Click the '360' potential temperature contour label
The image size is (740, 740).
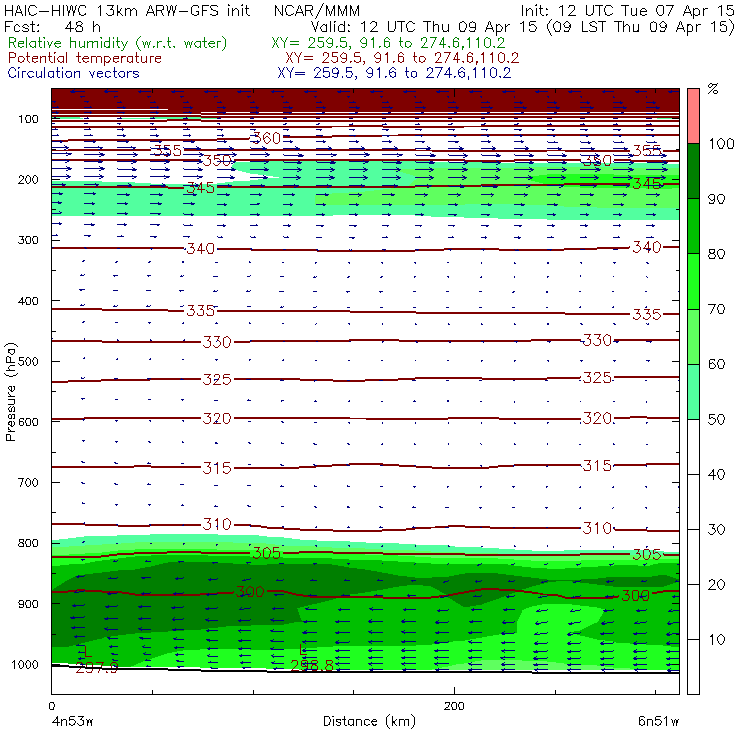click(265, 138)
